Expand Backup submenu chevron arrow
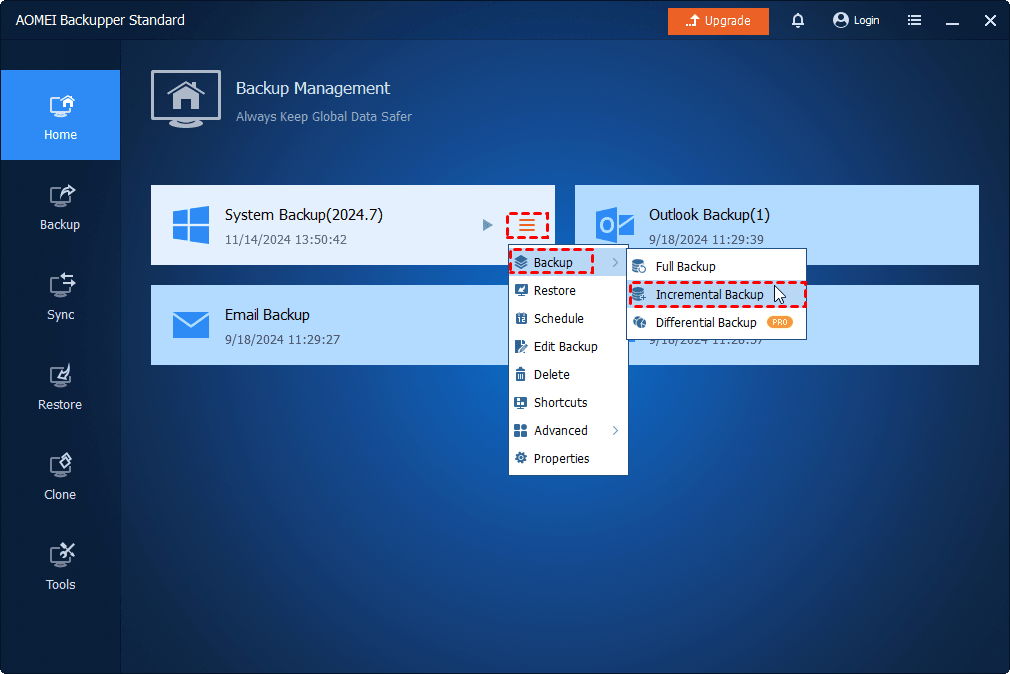 (615, 262)
